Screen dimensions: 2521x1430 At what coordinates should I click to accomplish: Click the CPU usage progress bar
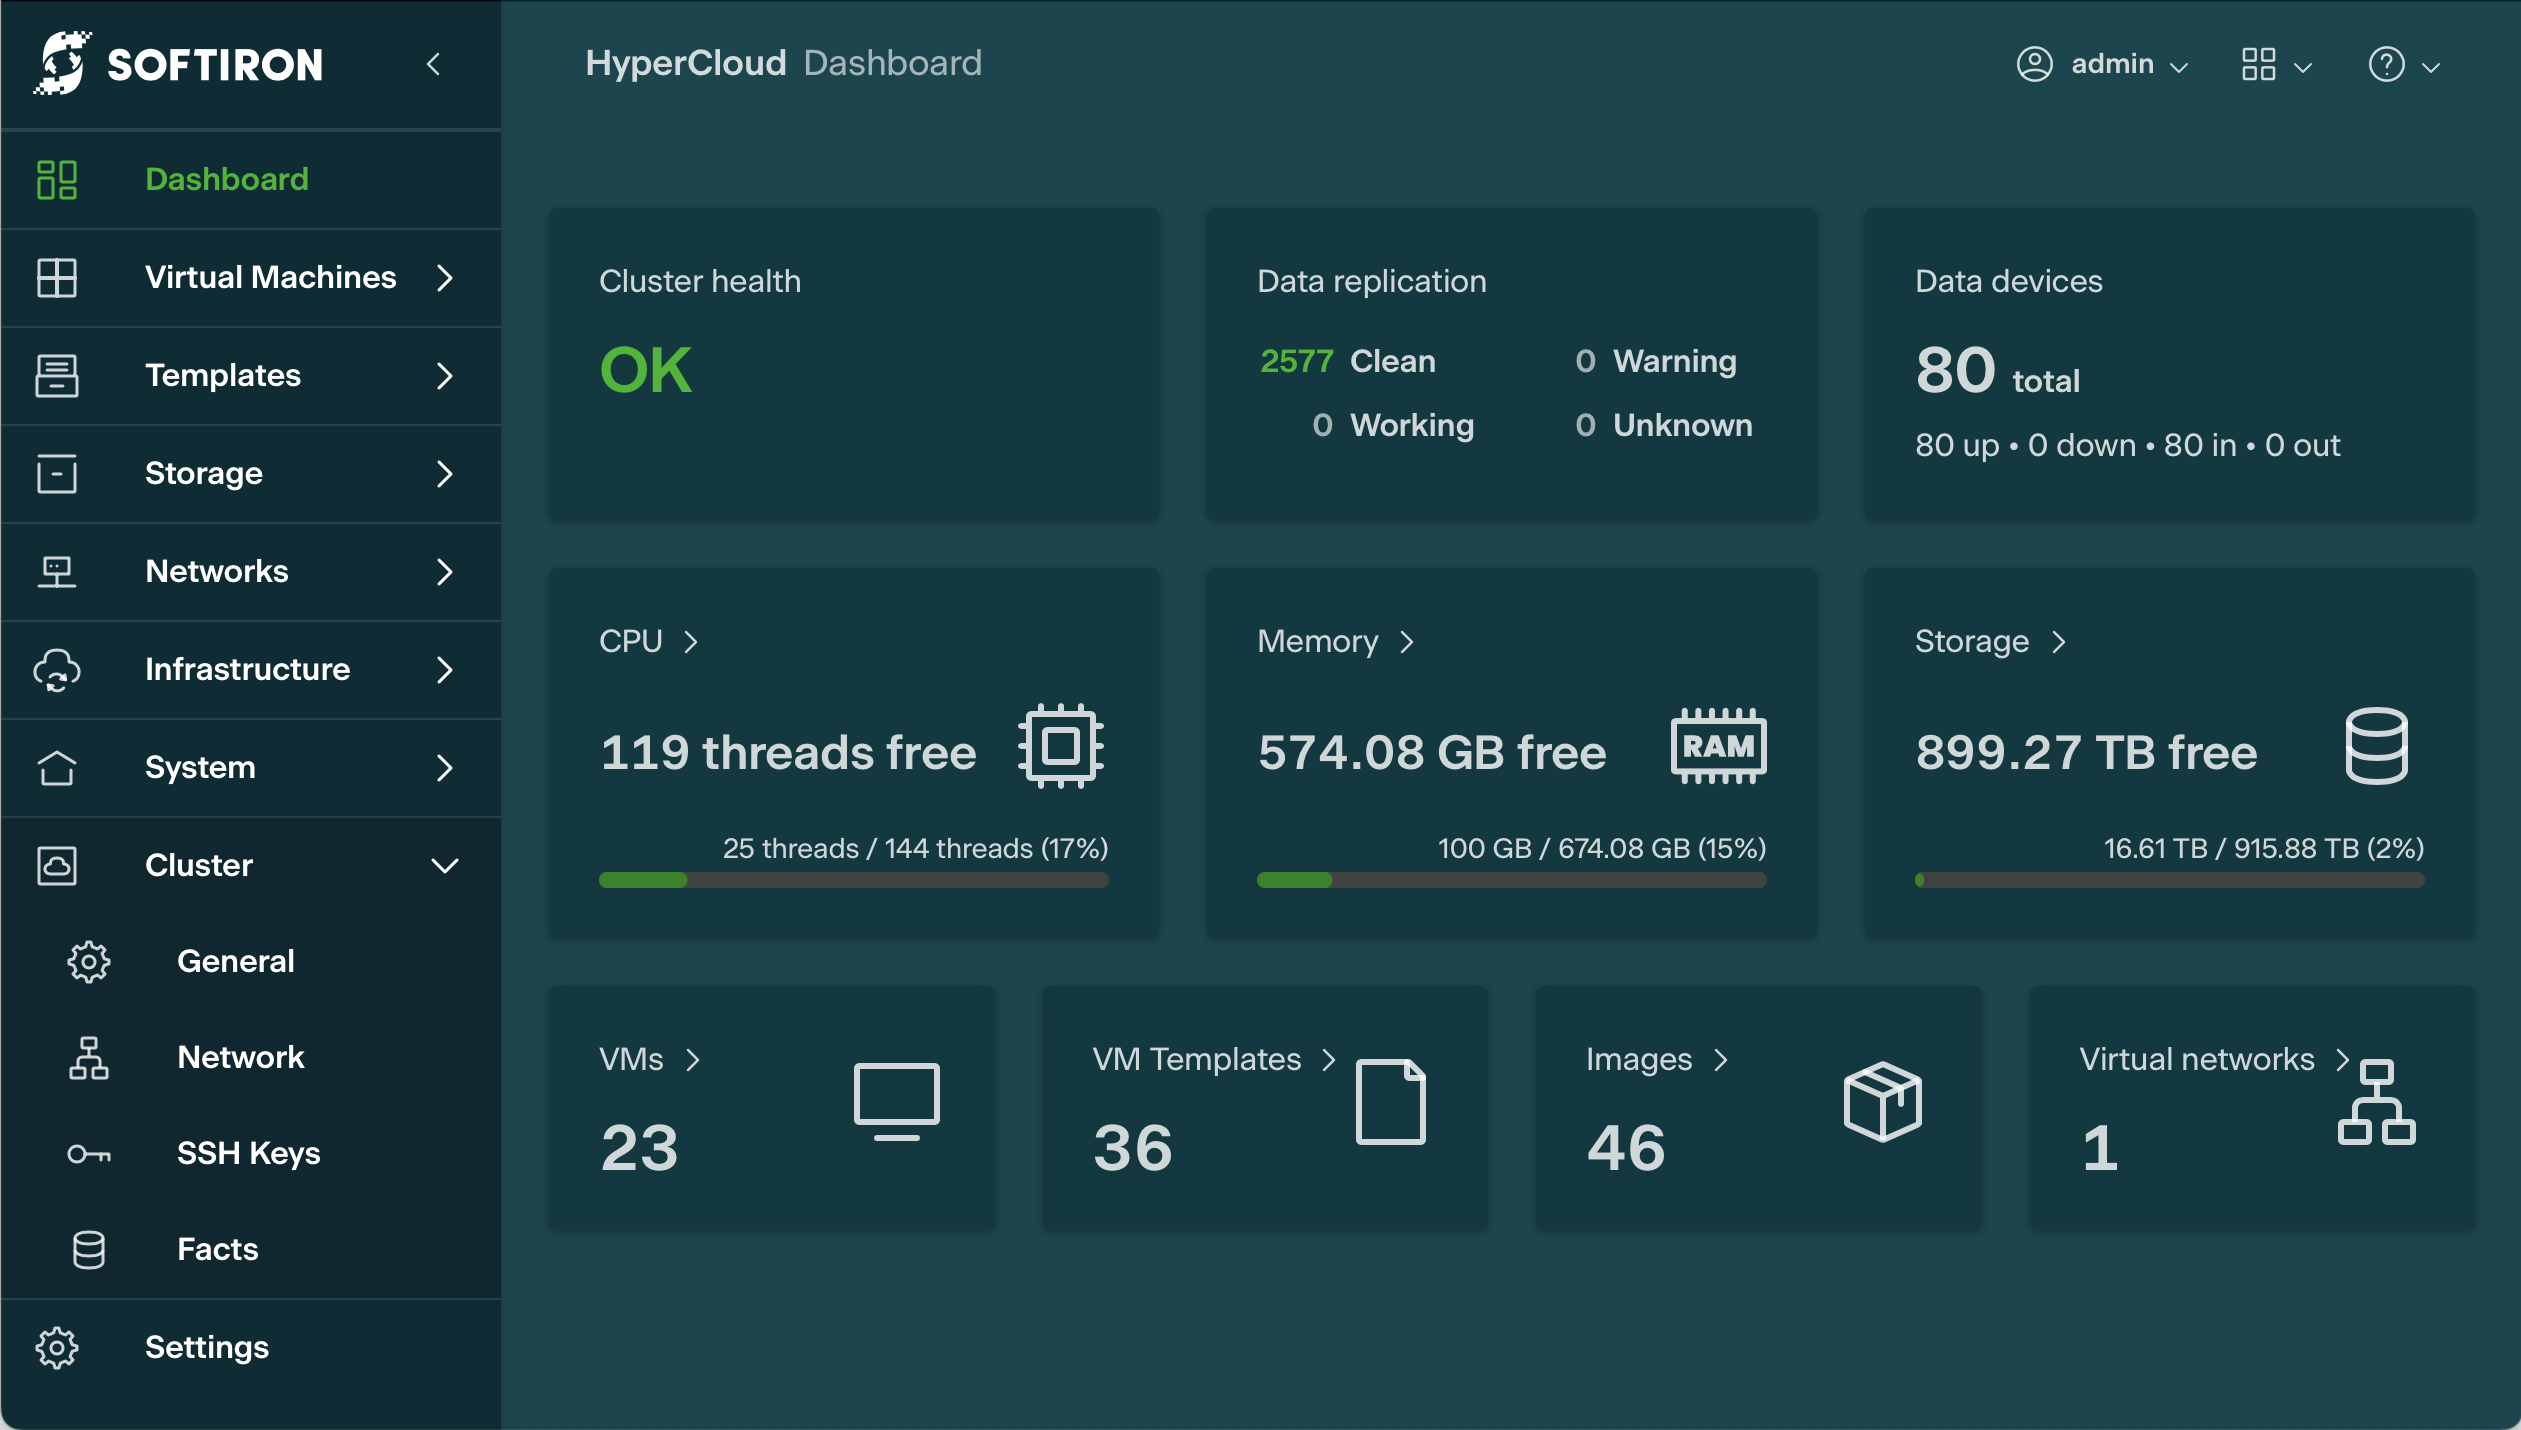(x=853, y=880)
